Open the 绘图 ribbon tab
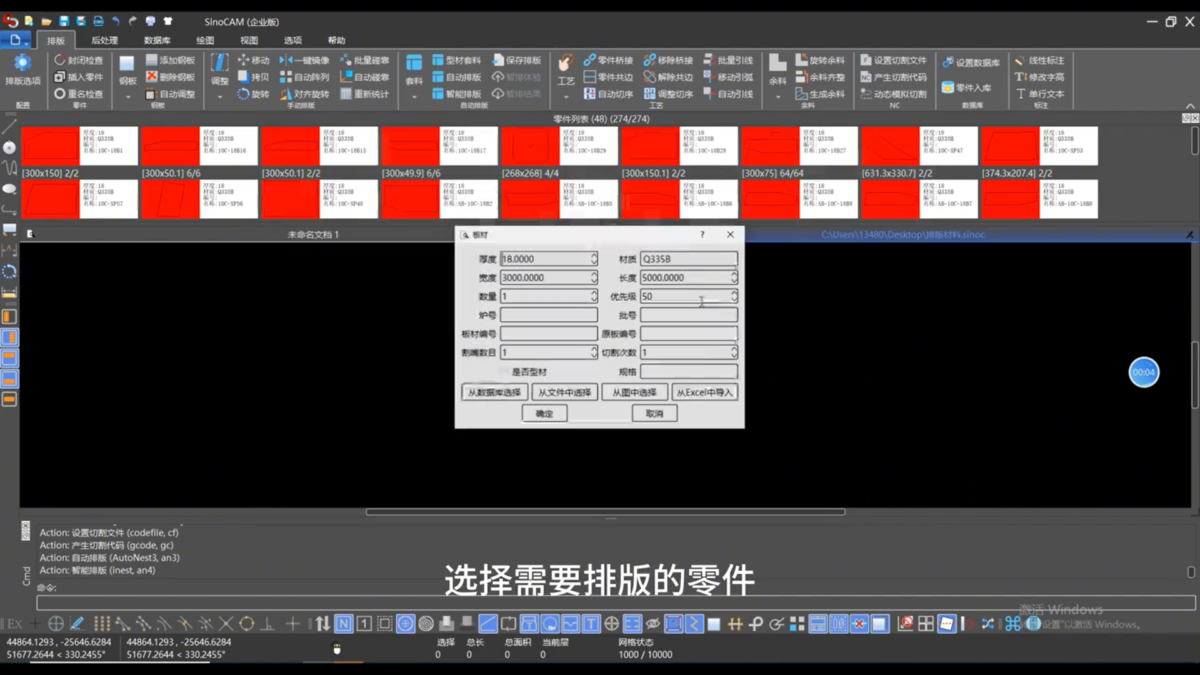1200x675 pixels. click(205, 40)
